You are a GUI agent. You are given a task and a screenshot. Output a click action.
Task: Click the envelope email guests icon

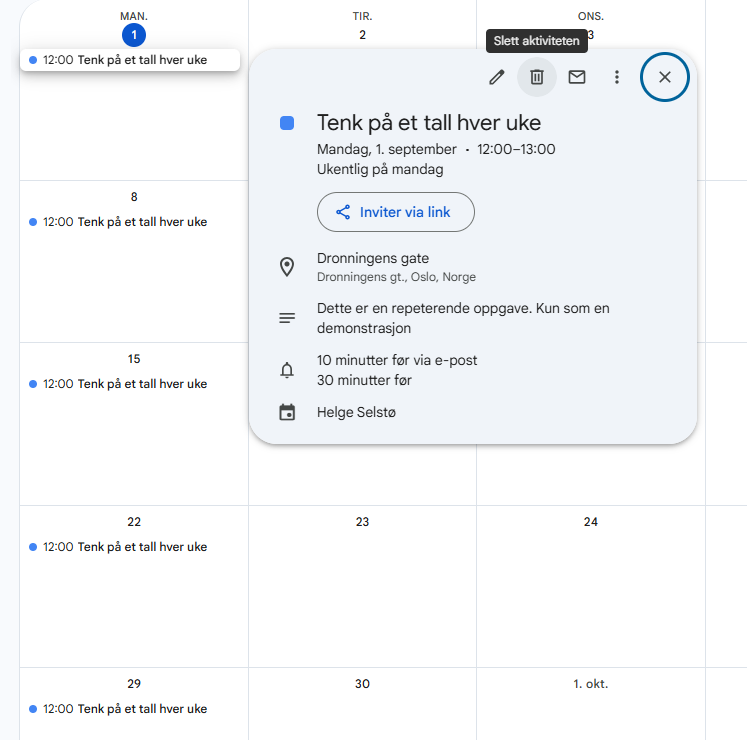pos(577,77)
